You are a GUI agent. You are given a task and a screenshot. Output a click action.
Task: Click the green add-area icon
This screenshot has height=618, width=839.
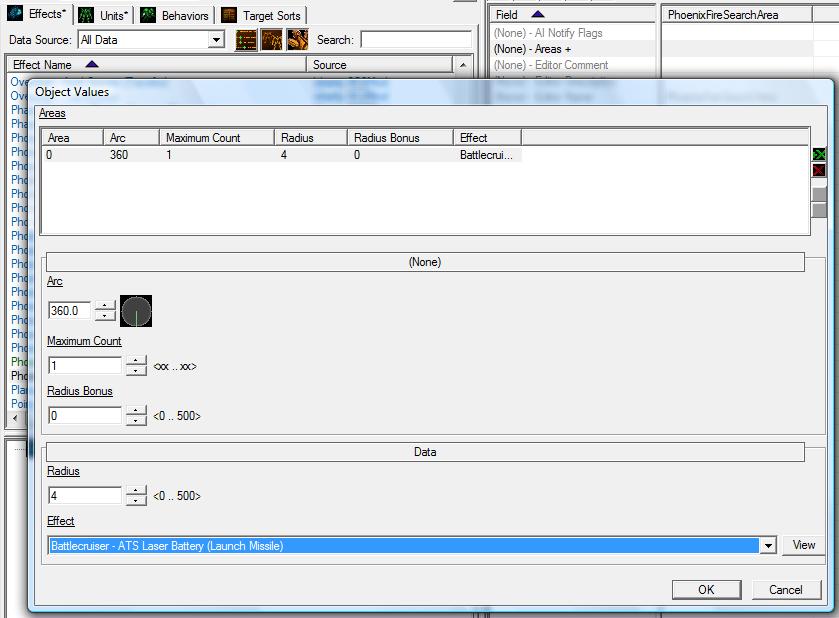[819, 155]
